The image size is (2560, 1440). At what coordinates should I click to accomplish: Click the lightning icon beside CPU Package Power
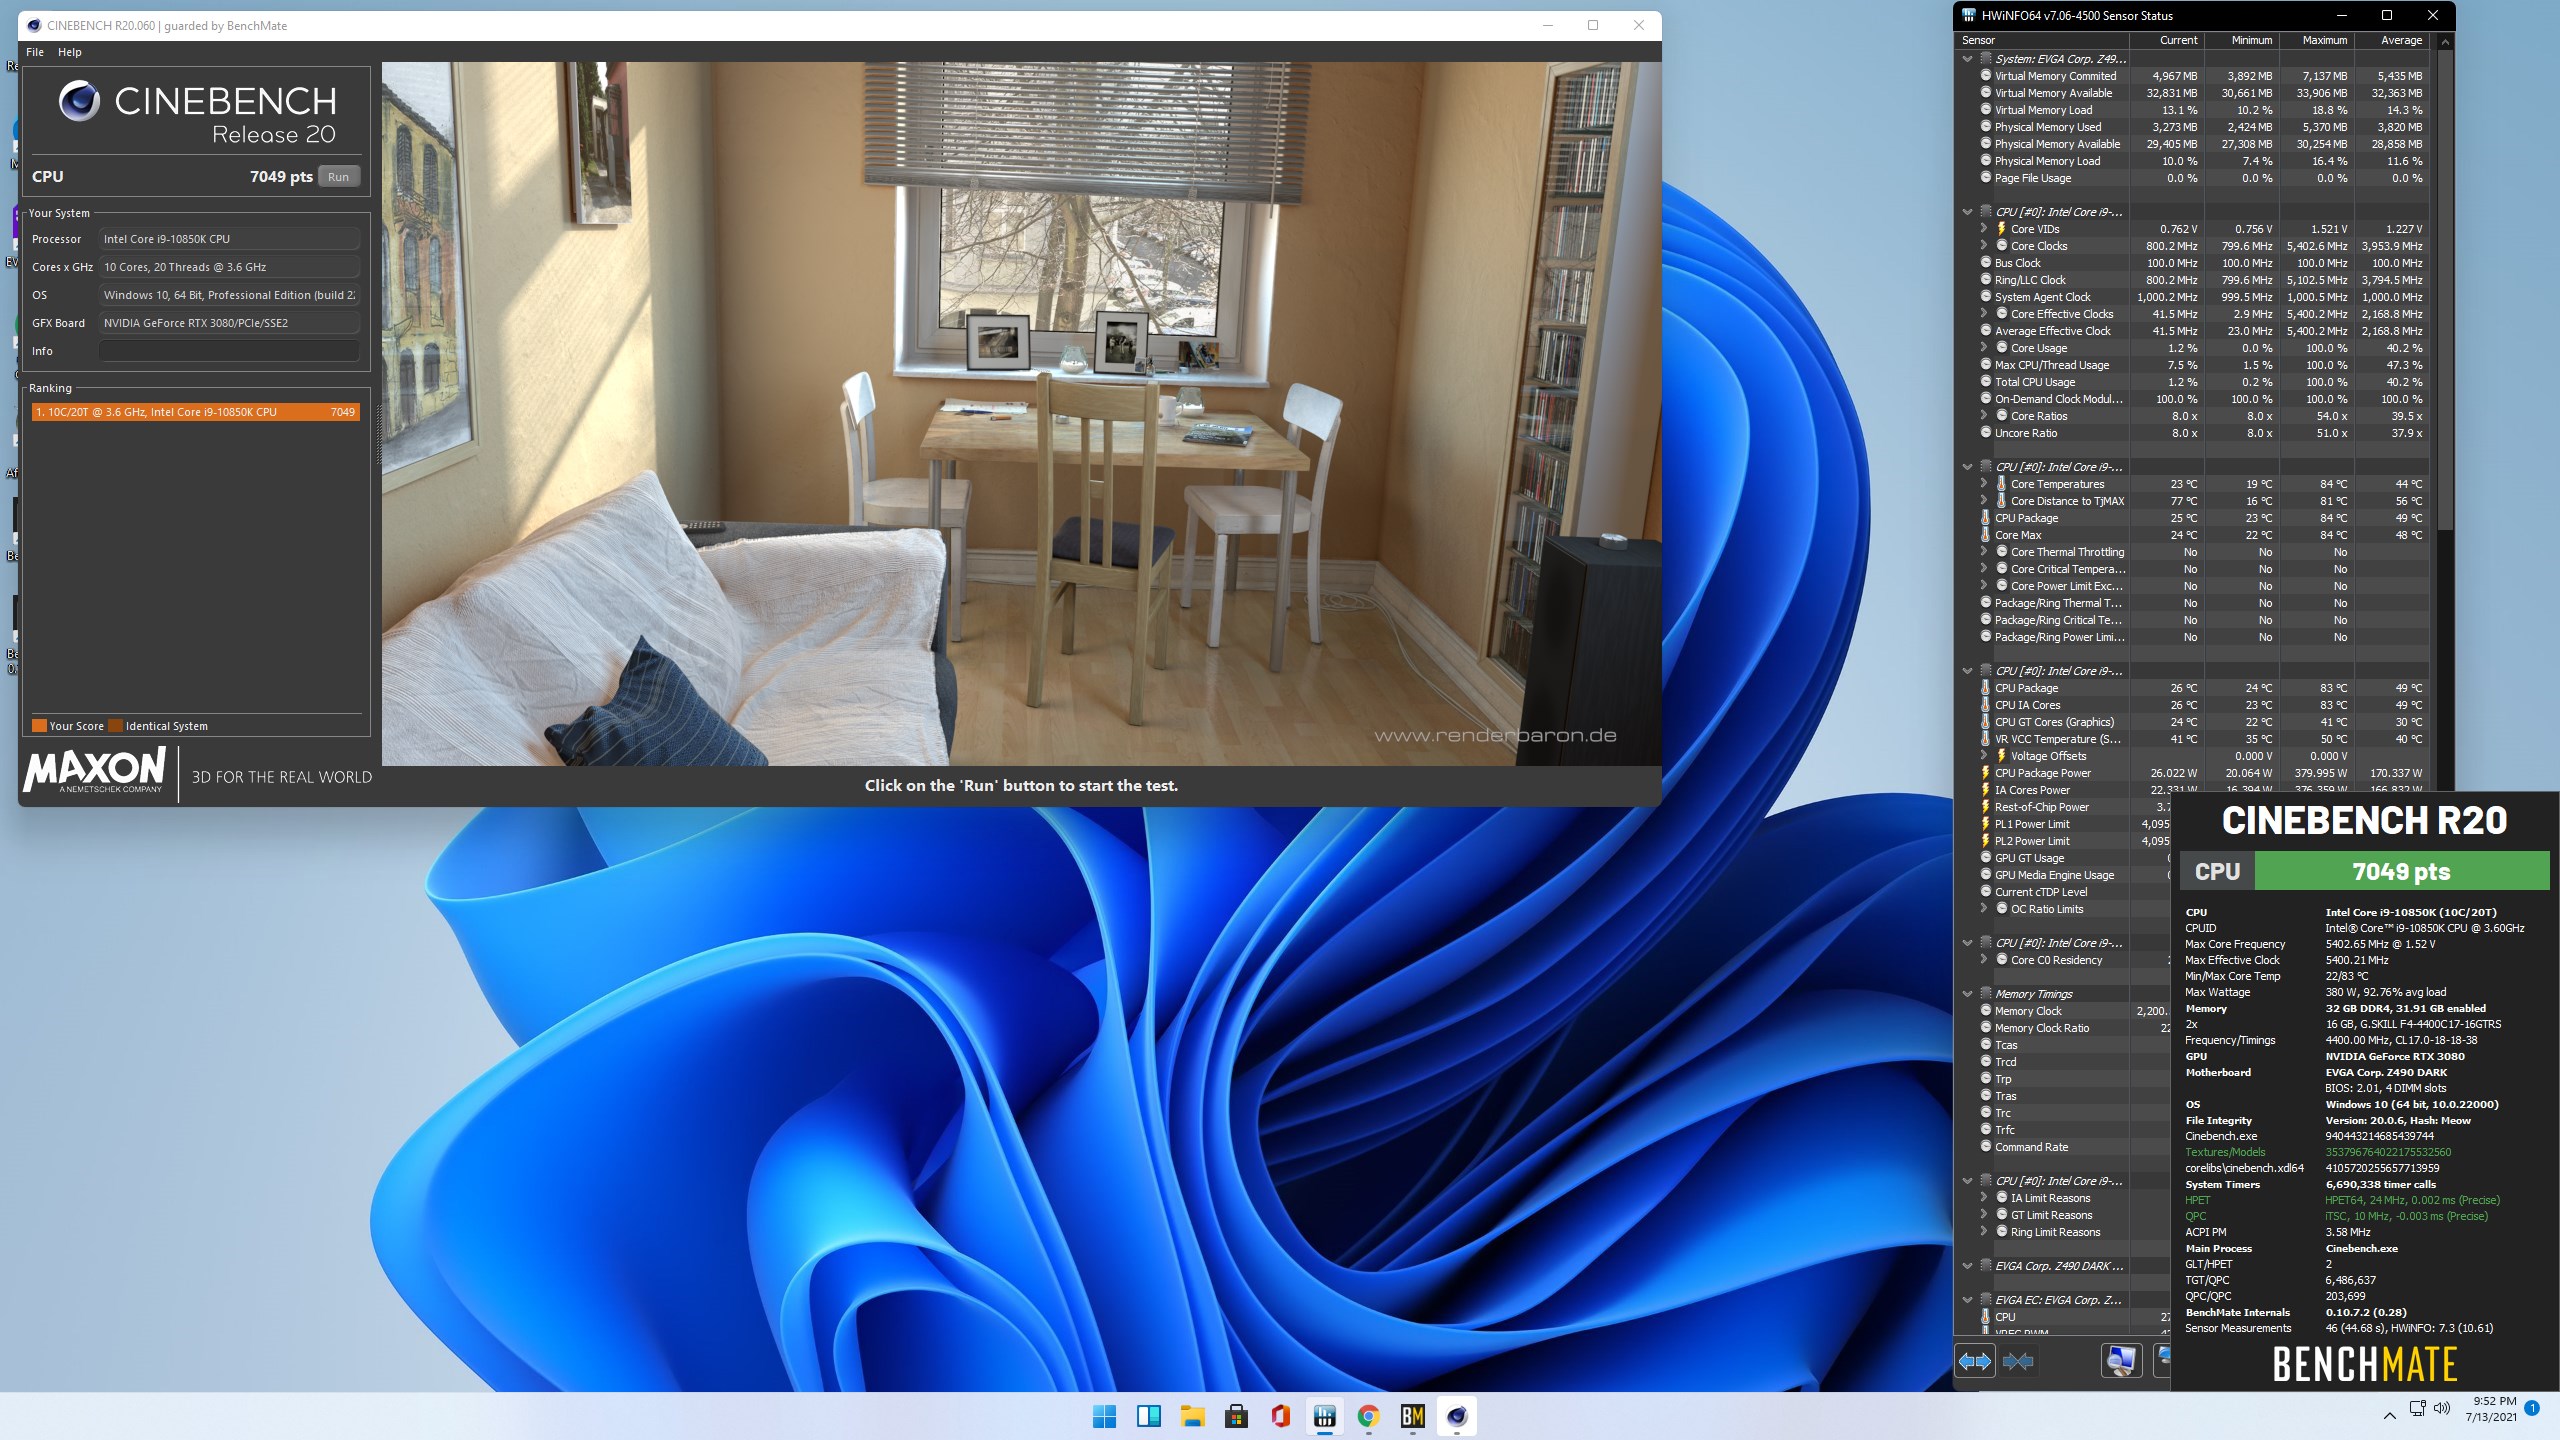click(x=1986, y=773)
